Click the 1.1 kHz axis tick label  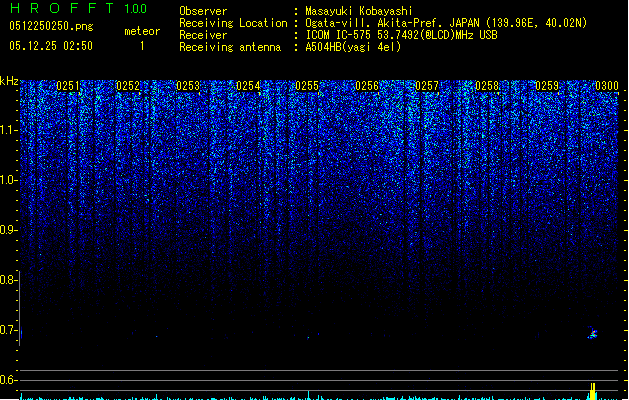[8, 130]
